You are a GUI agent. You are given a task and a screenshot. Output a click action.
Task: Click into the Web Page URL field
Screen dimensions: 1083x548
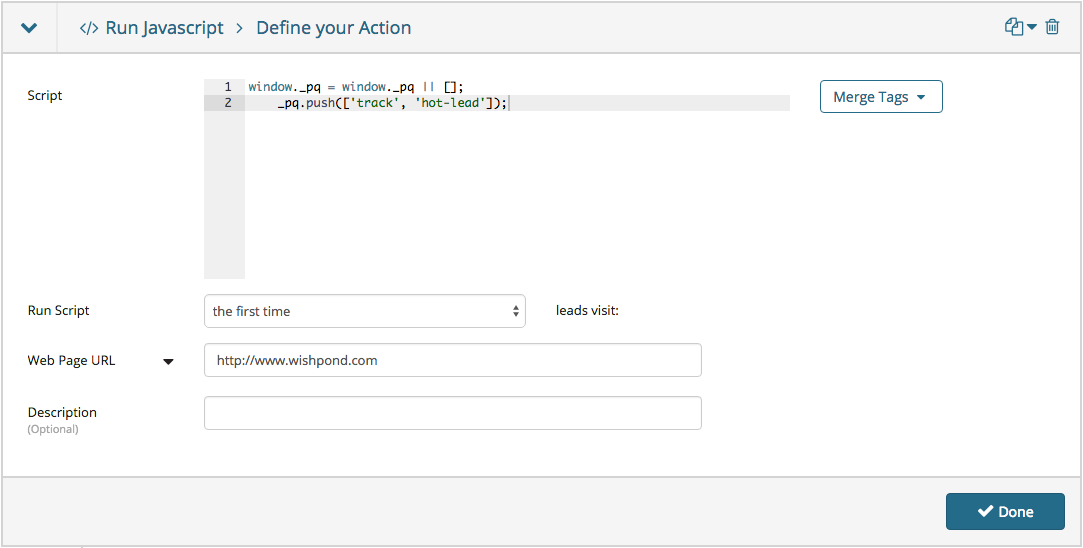point(452,360)
